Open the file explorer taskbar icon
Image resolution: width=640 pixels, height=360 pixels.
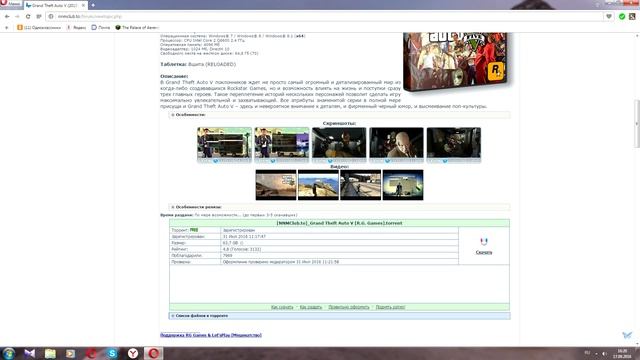click(50, 353)
